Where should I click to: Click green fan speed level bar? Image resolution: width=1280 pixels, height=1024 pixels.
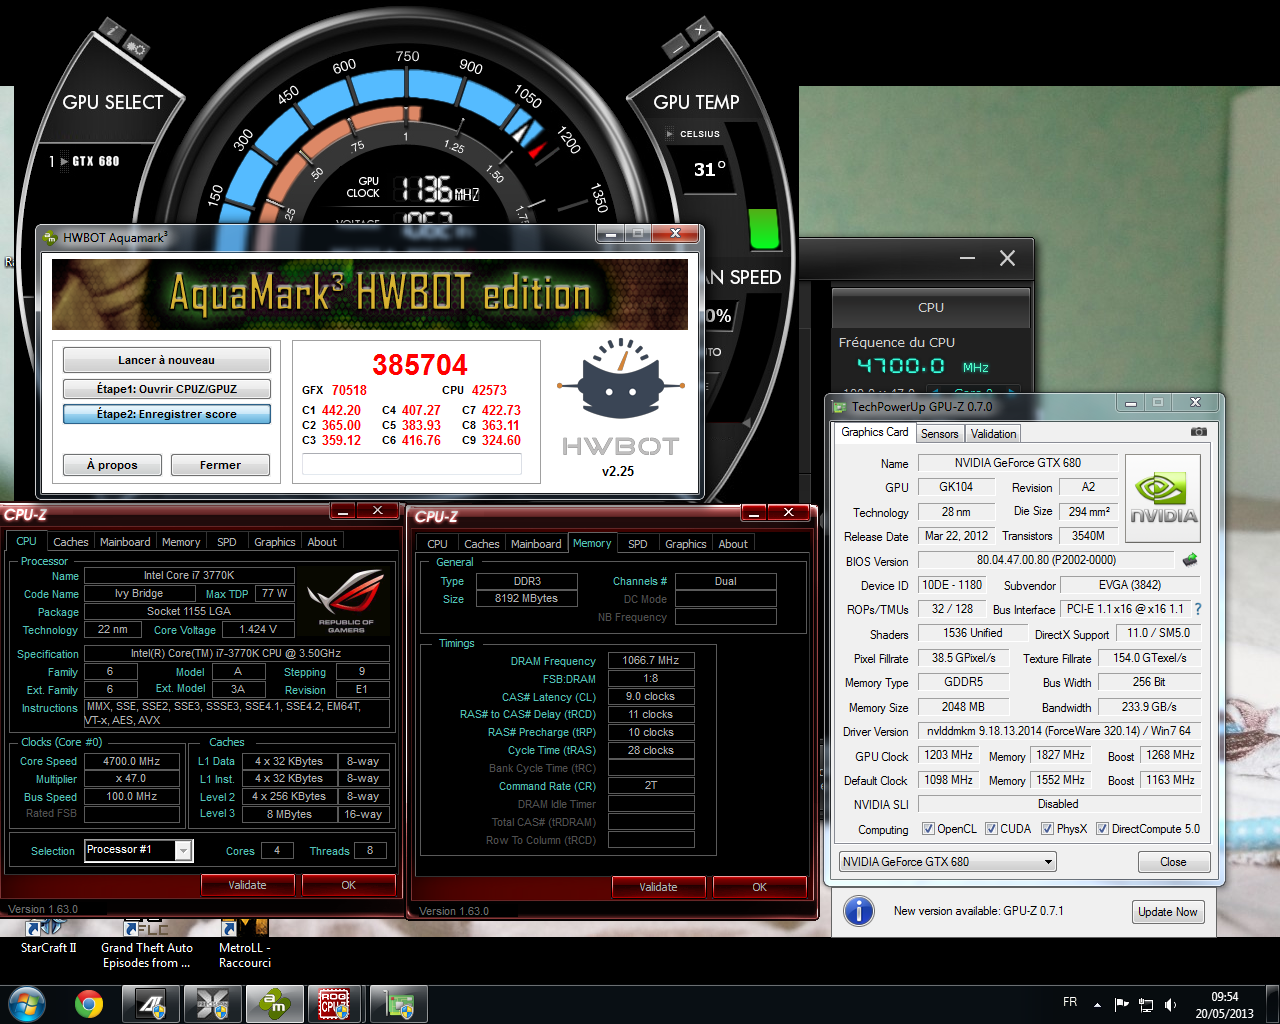(764, 229)
